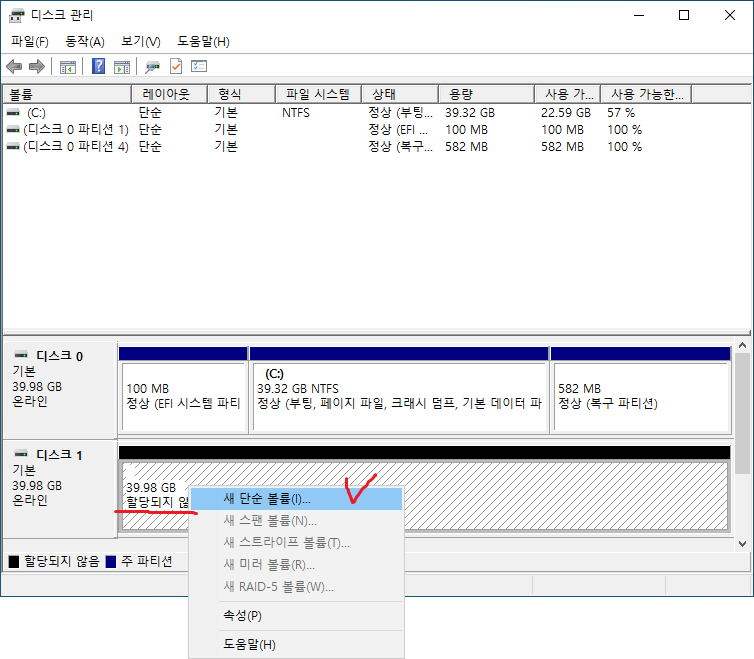The width and height of the screenshot is (754, 659).
Task: Click the 57 % free percentage cell
Action: tap(621, 113)
